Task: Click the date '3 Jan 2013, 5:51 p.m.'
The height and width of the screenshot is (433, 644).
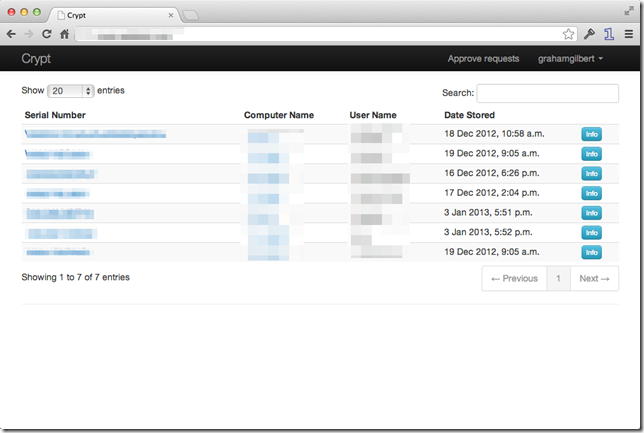Action: click(488, 212)
